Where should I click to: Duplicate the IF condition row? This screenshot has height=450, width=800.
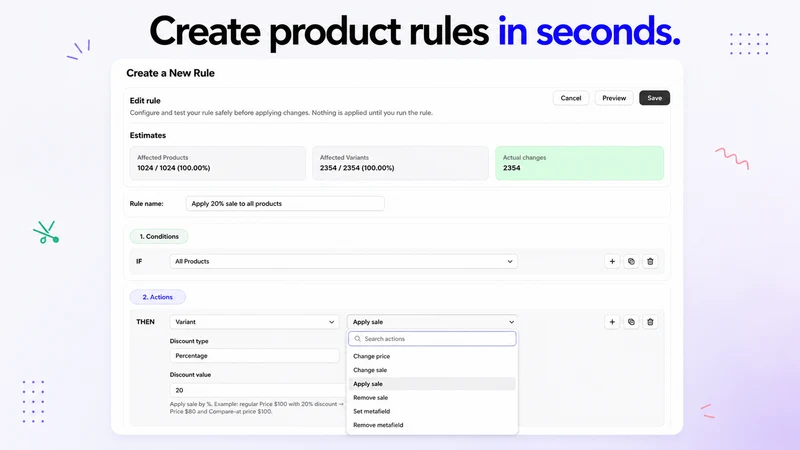[x=631, y=261]
